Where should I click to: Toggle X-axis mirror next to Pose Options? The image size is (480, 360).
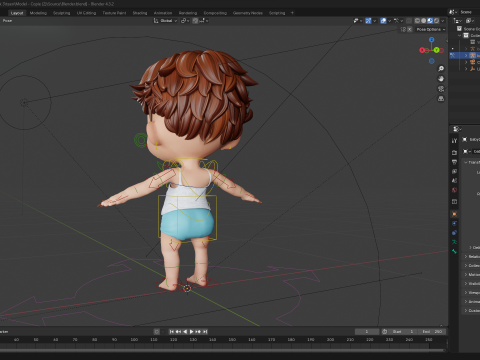pyautogui.click(x=410, y=29)
